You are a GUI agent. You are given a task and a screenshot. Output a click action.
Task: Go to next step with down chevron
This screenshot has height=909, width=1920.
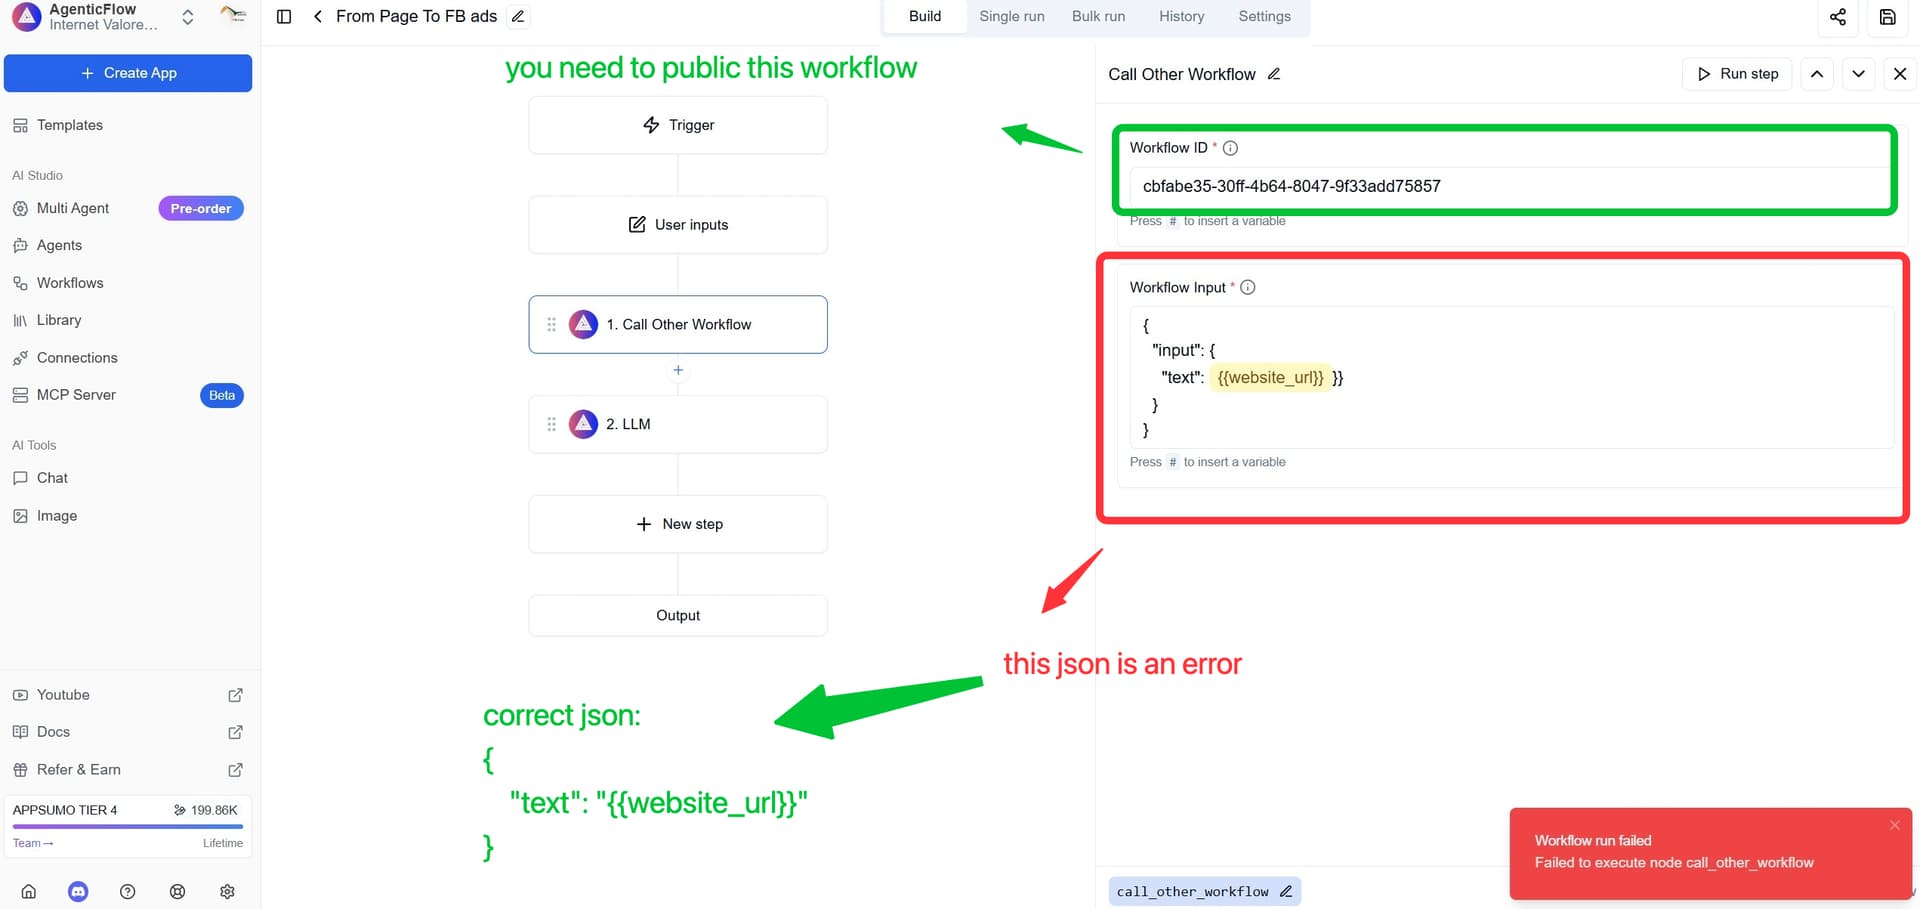(1858, 74)
